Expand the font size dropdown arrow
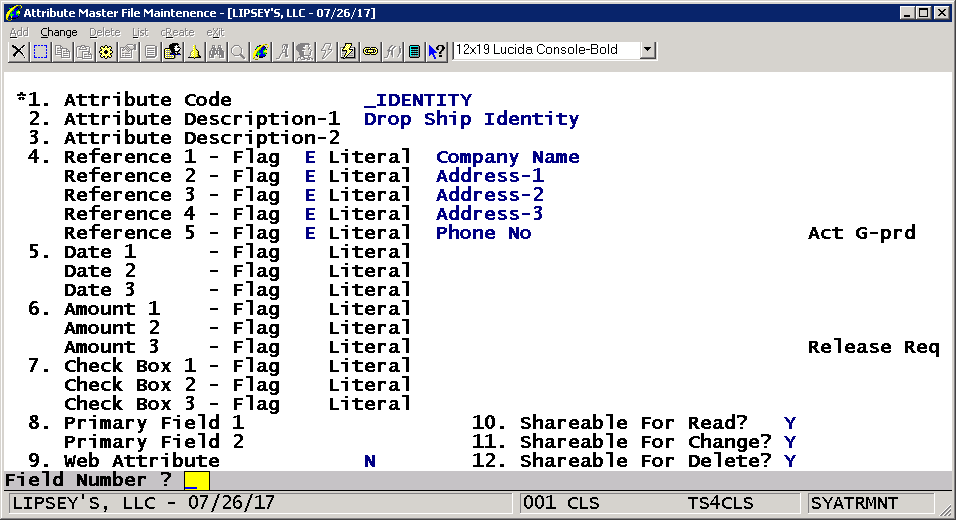Image resolution: width=956 pixels, height=520 pixels. [x=647, y=50]
